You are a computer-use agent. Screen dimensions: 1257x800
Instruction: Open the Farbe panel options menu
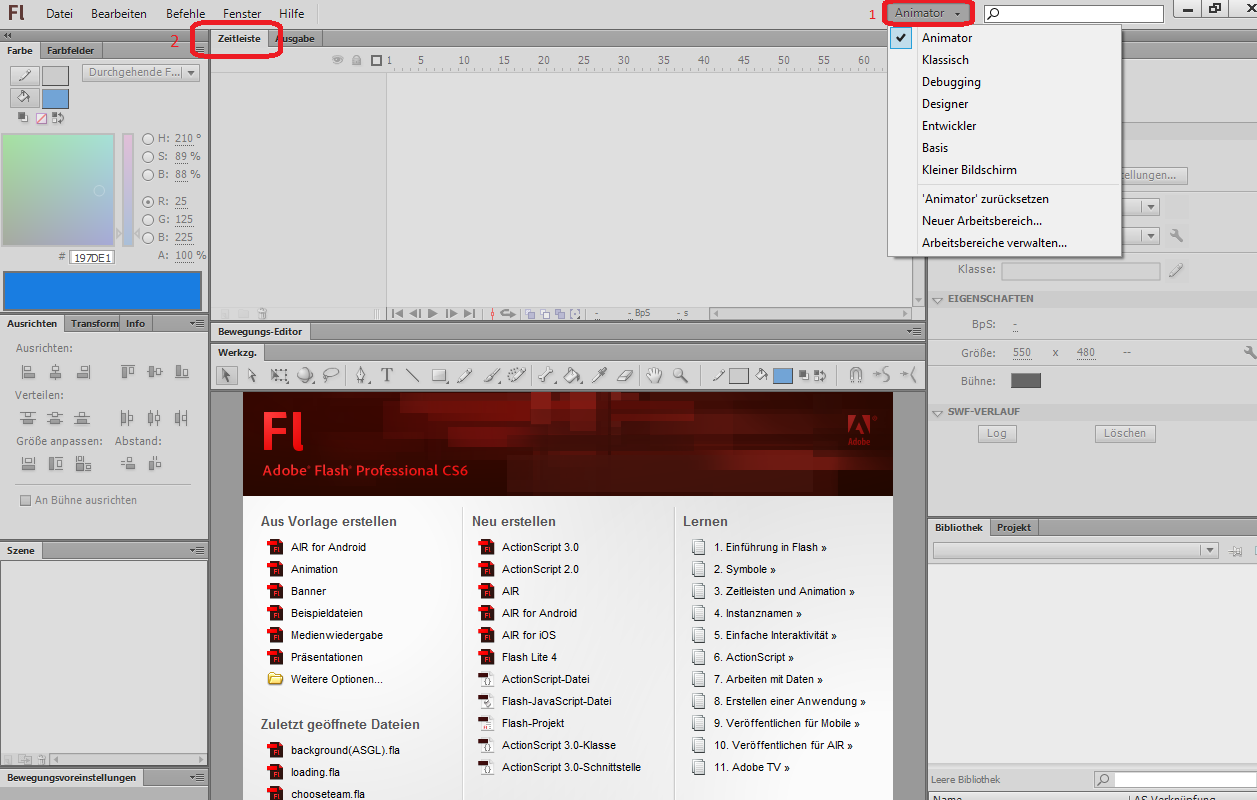(x=199, y=50)
